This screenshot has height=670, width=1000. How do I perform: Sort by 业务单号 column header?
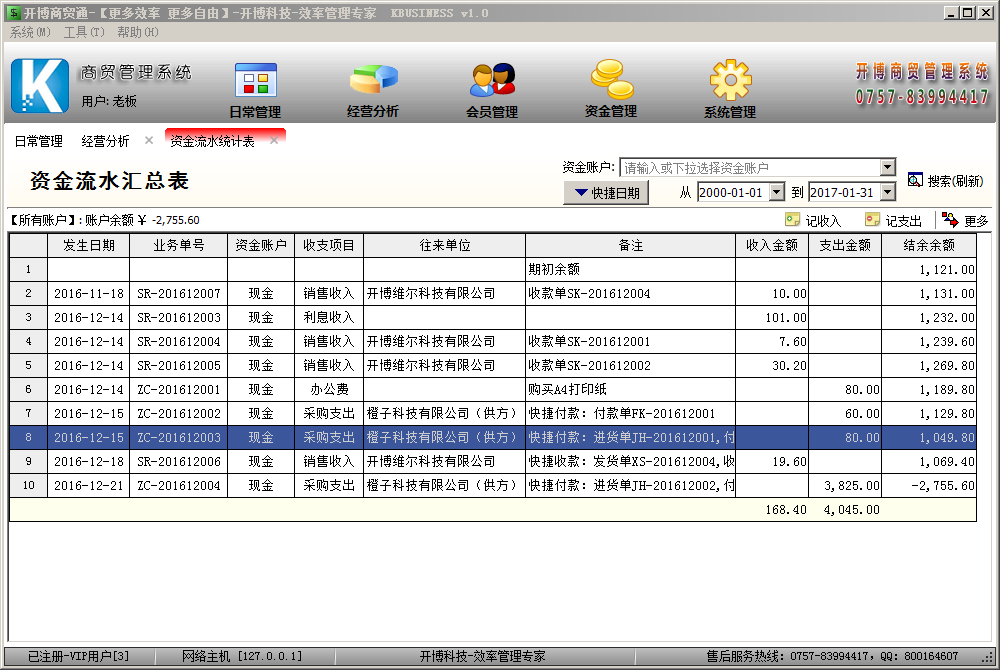point(179,245)
